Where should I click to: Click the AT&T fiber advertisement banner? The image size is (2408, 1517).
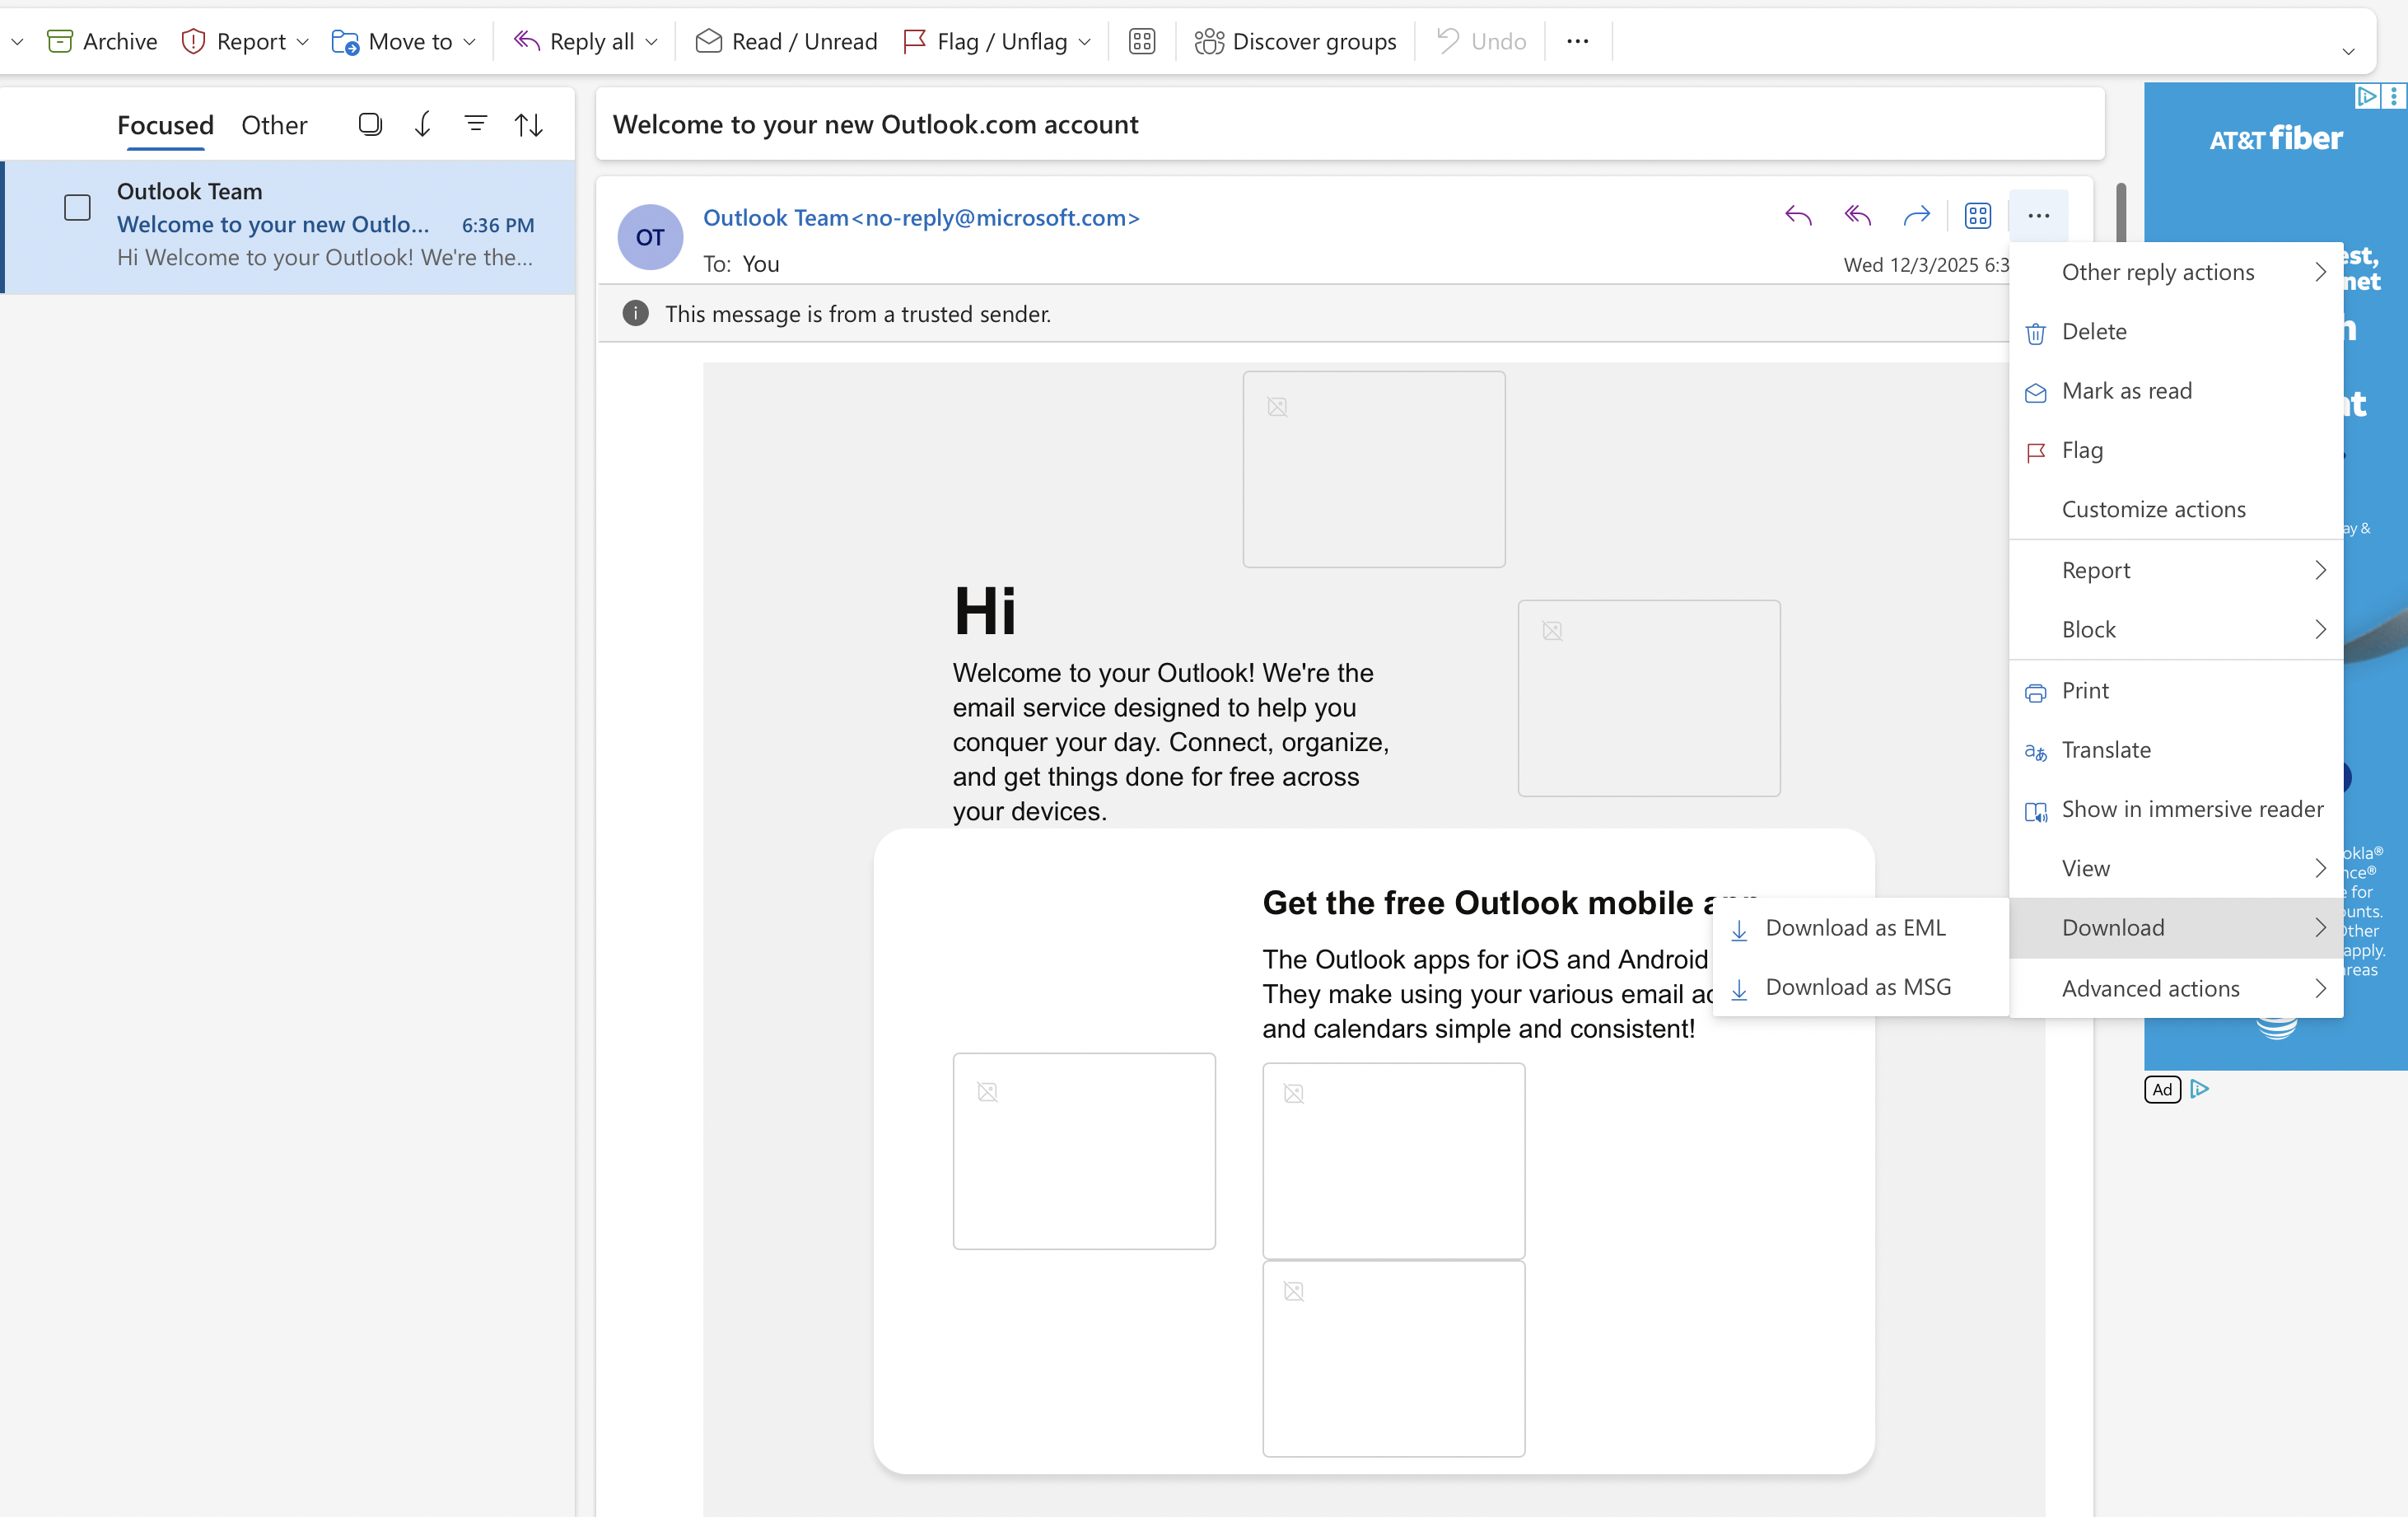2275,576
